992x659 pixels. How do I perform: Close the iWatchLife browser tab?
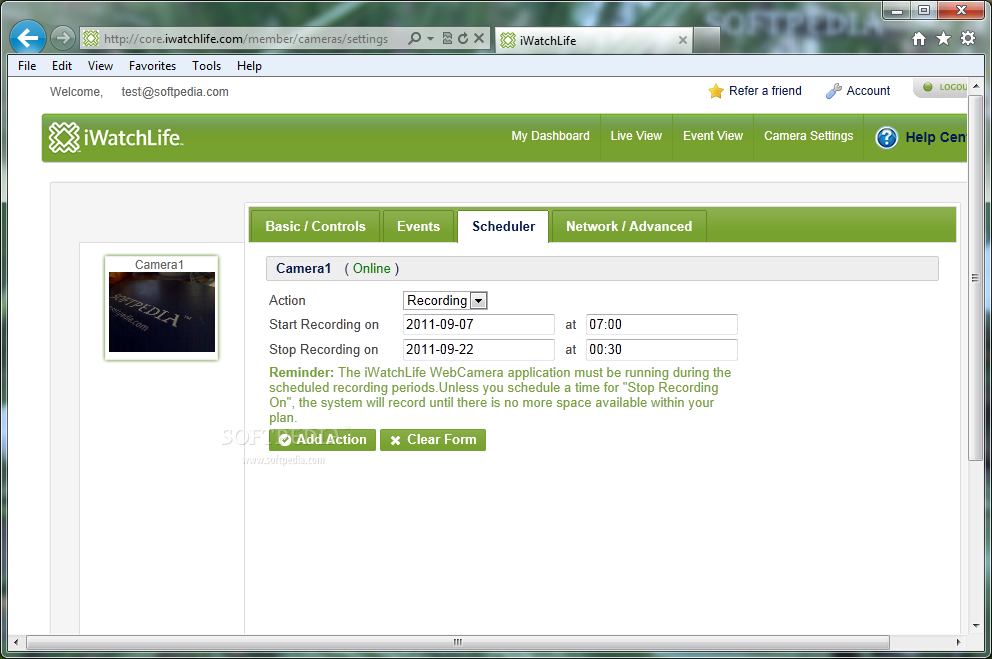683,40
